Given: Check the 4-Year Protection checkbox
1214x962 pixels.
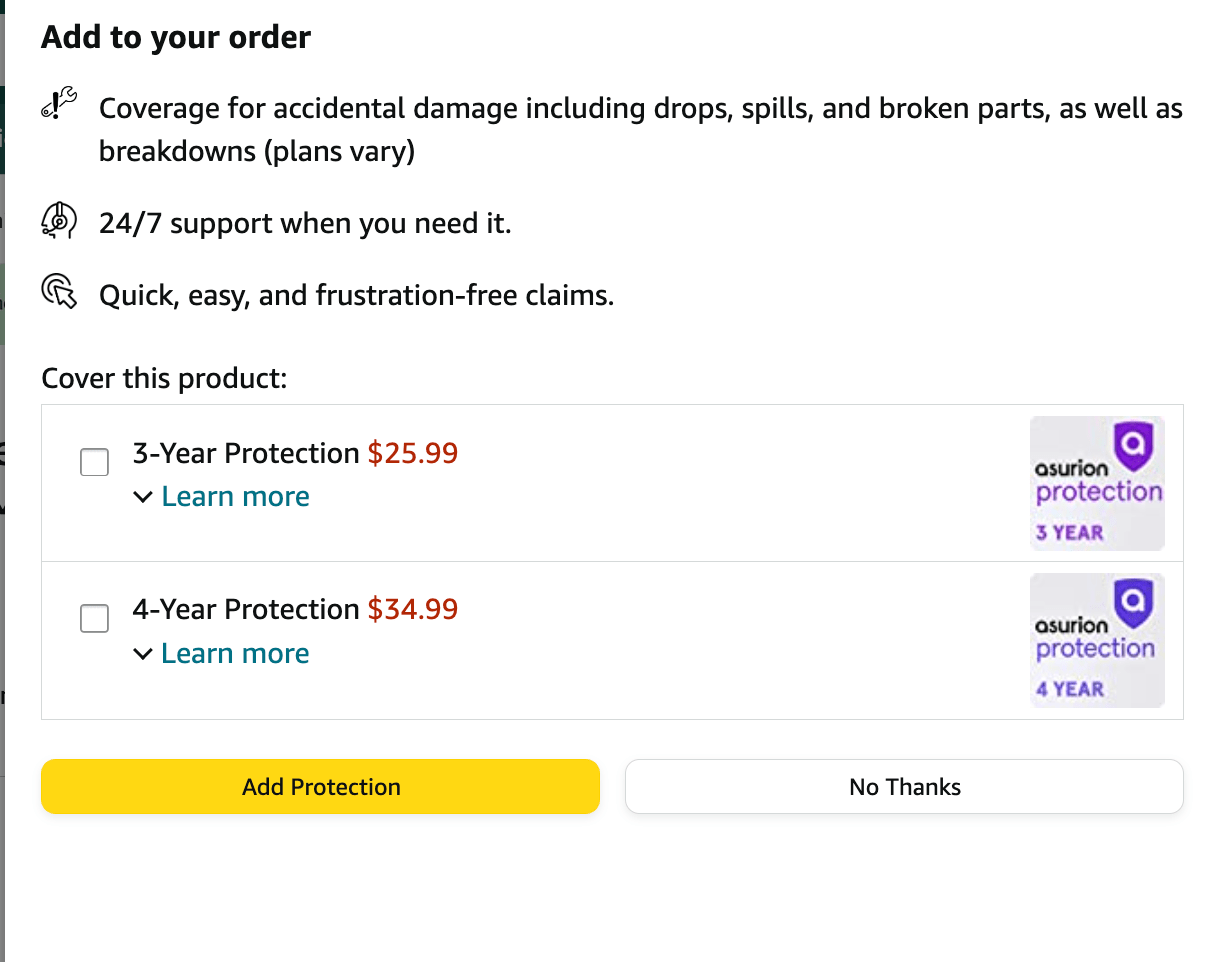Looking at the screenshot, I should [94, 618].
